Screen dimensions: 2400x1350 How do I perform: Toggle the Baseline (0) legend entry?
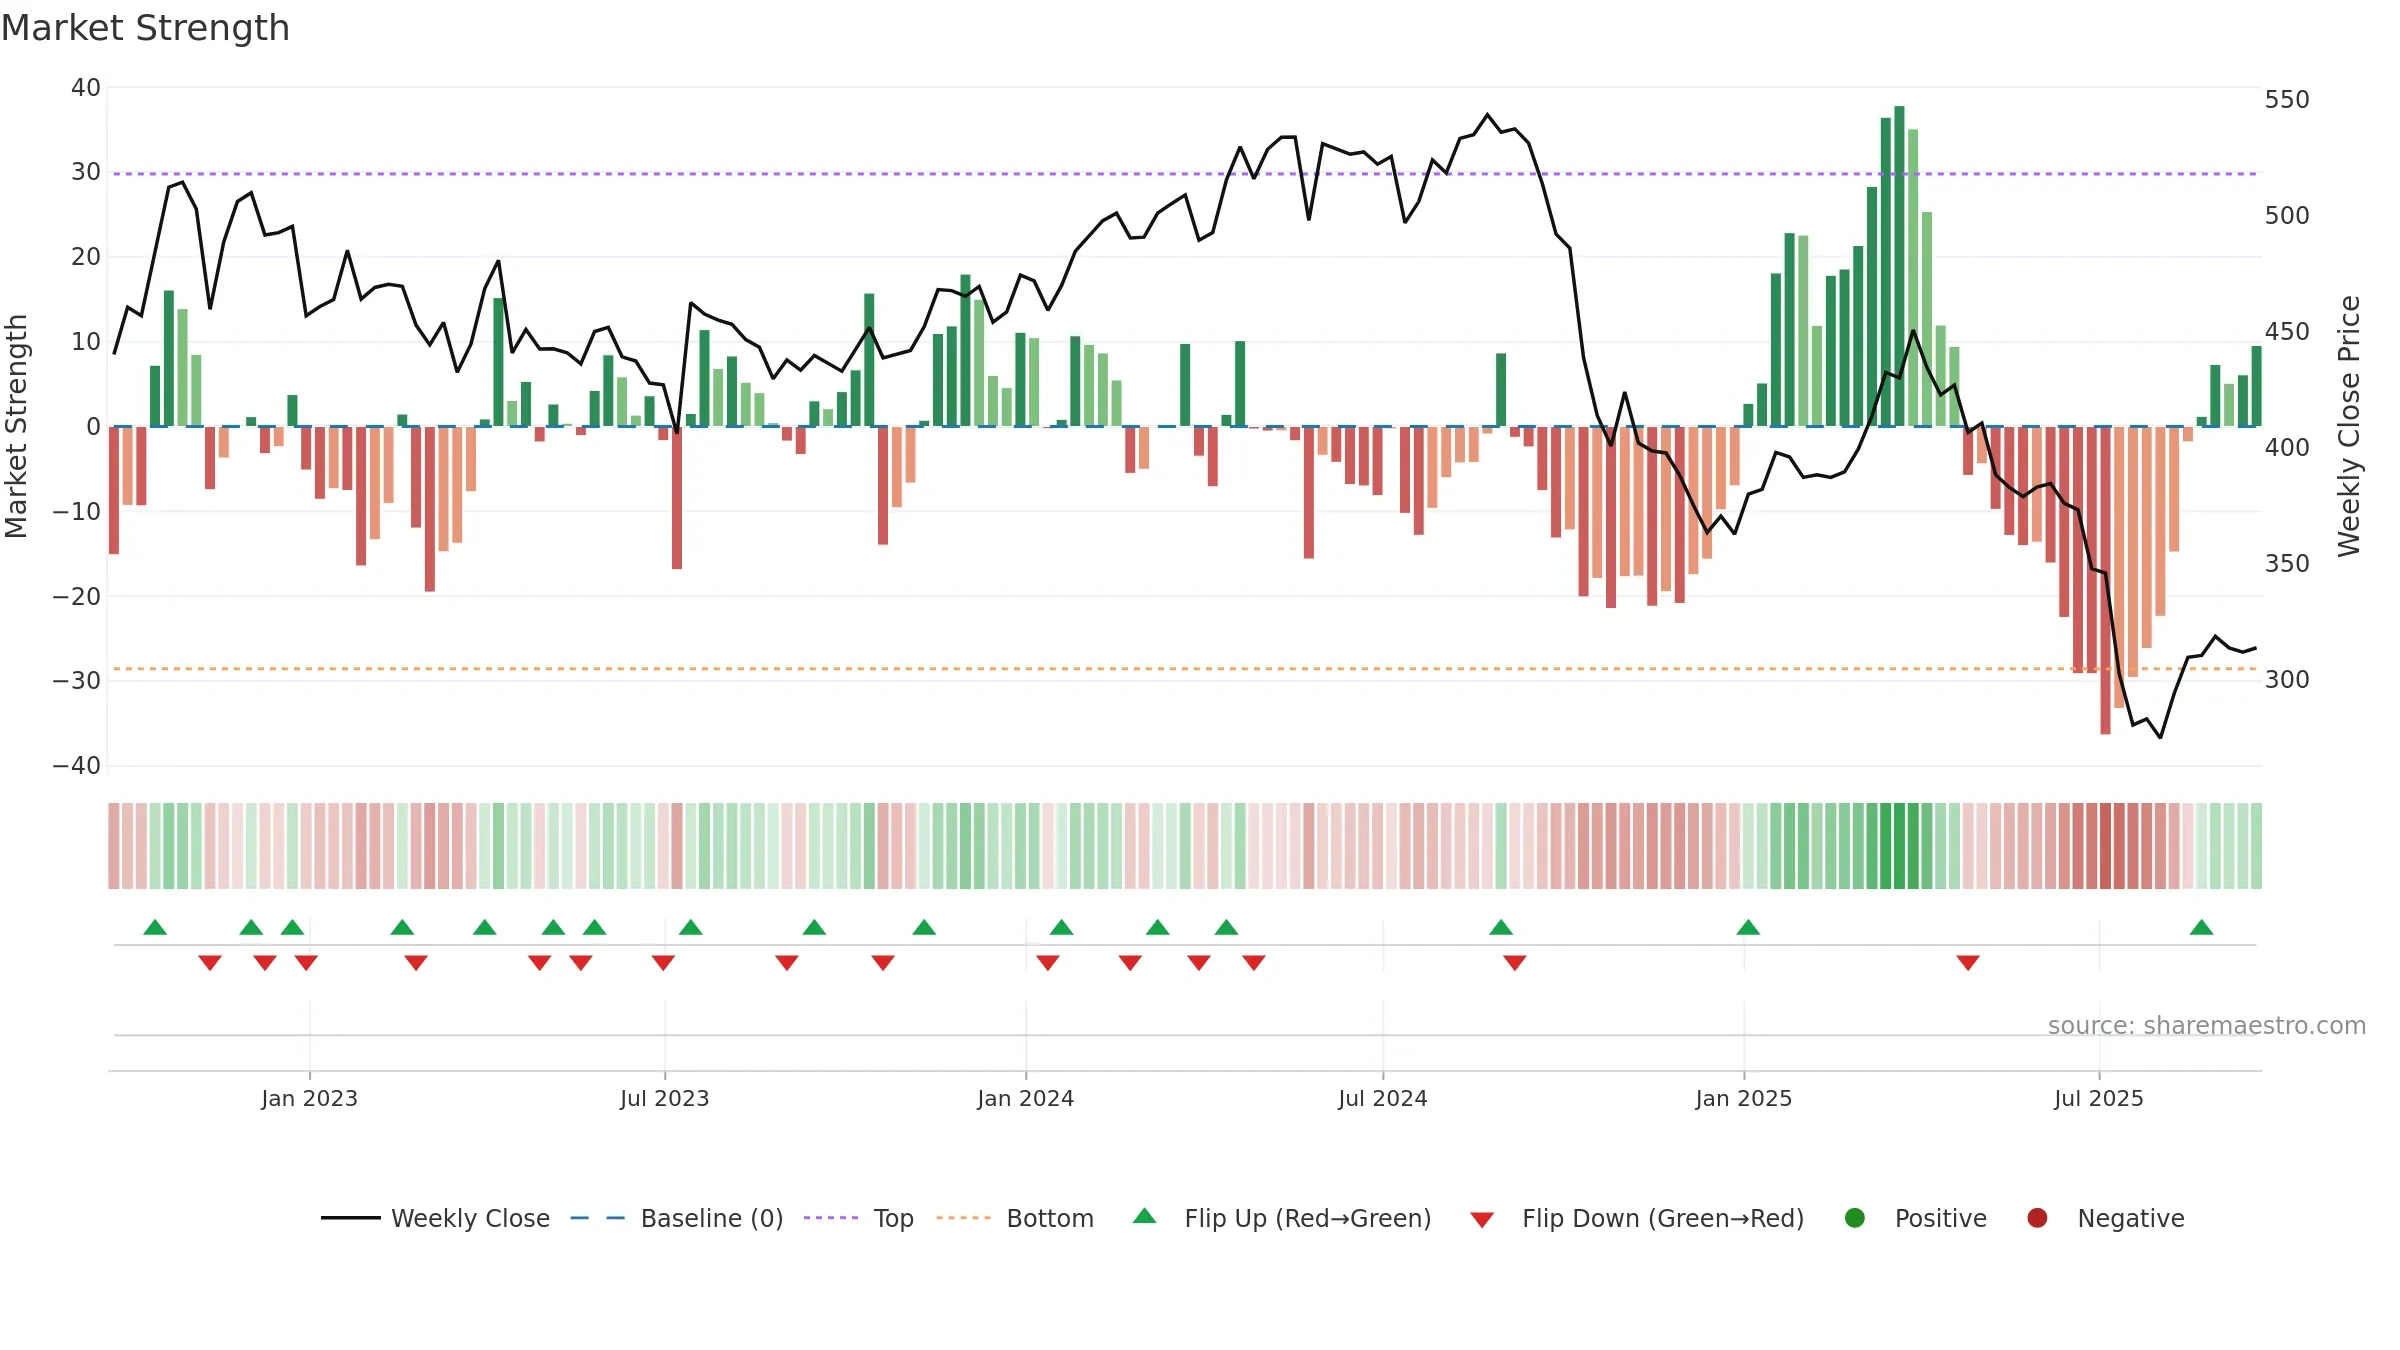[677, 1218]
